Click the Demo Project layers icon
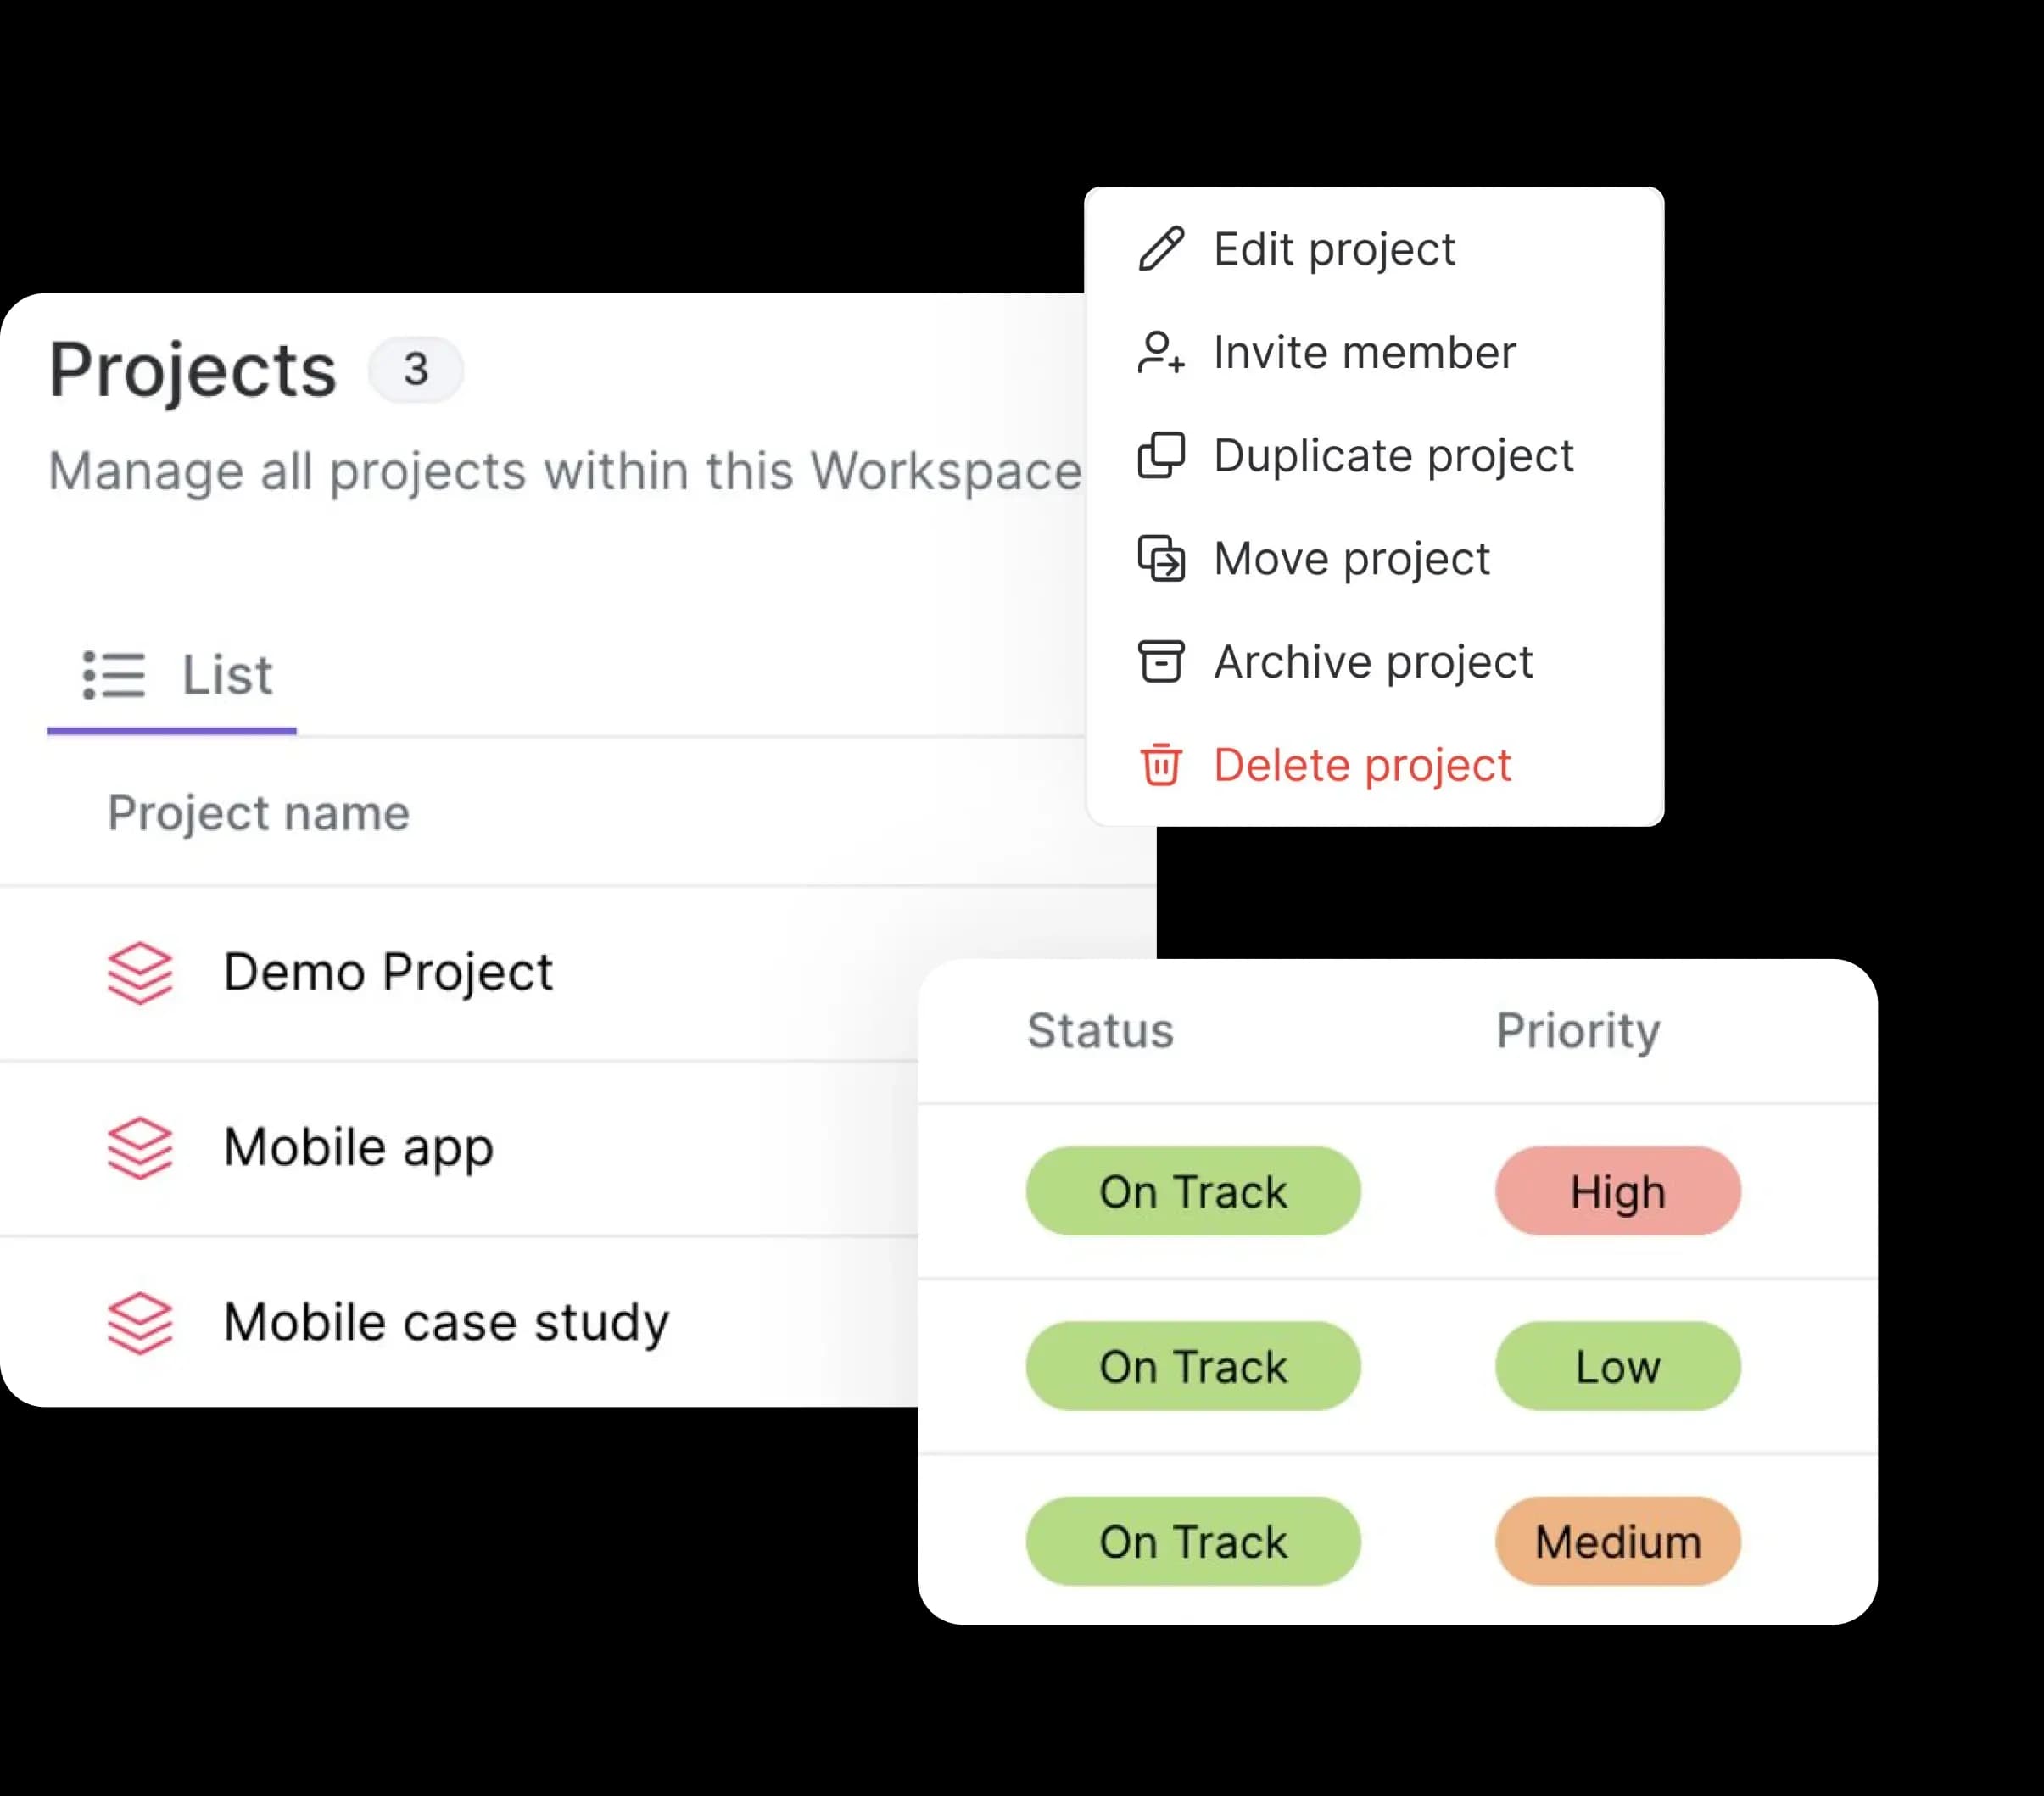Viewport: 2044px width, 1796px height. [140, 972]
